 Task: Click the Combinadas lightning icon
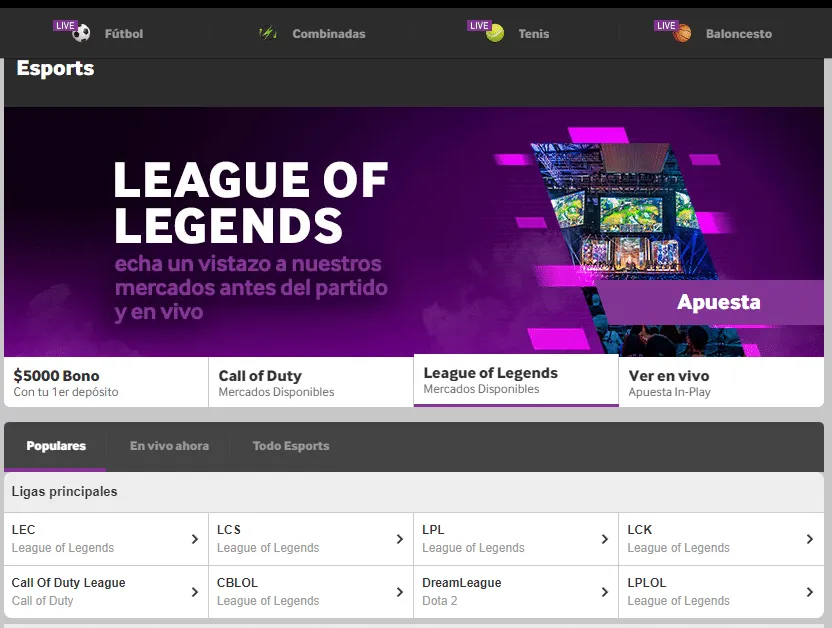268,33
